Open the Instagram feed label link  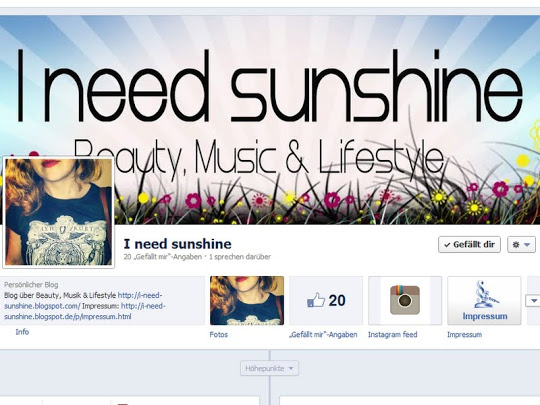[393, 334]
